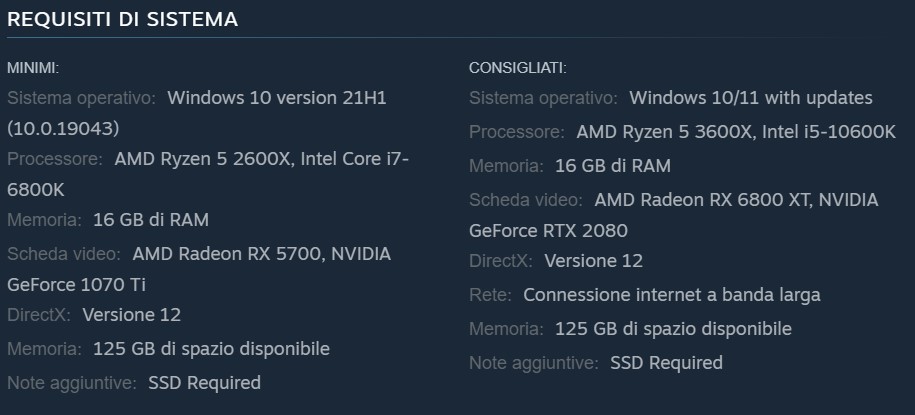Click the "6800K" processor text
The height and width of the screenshot is (415, 915).
tap(35, 189)
